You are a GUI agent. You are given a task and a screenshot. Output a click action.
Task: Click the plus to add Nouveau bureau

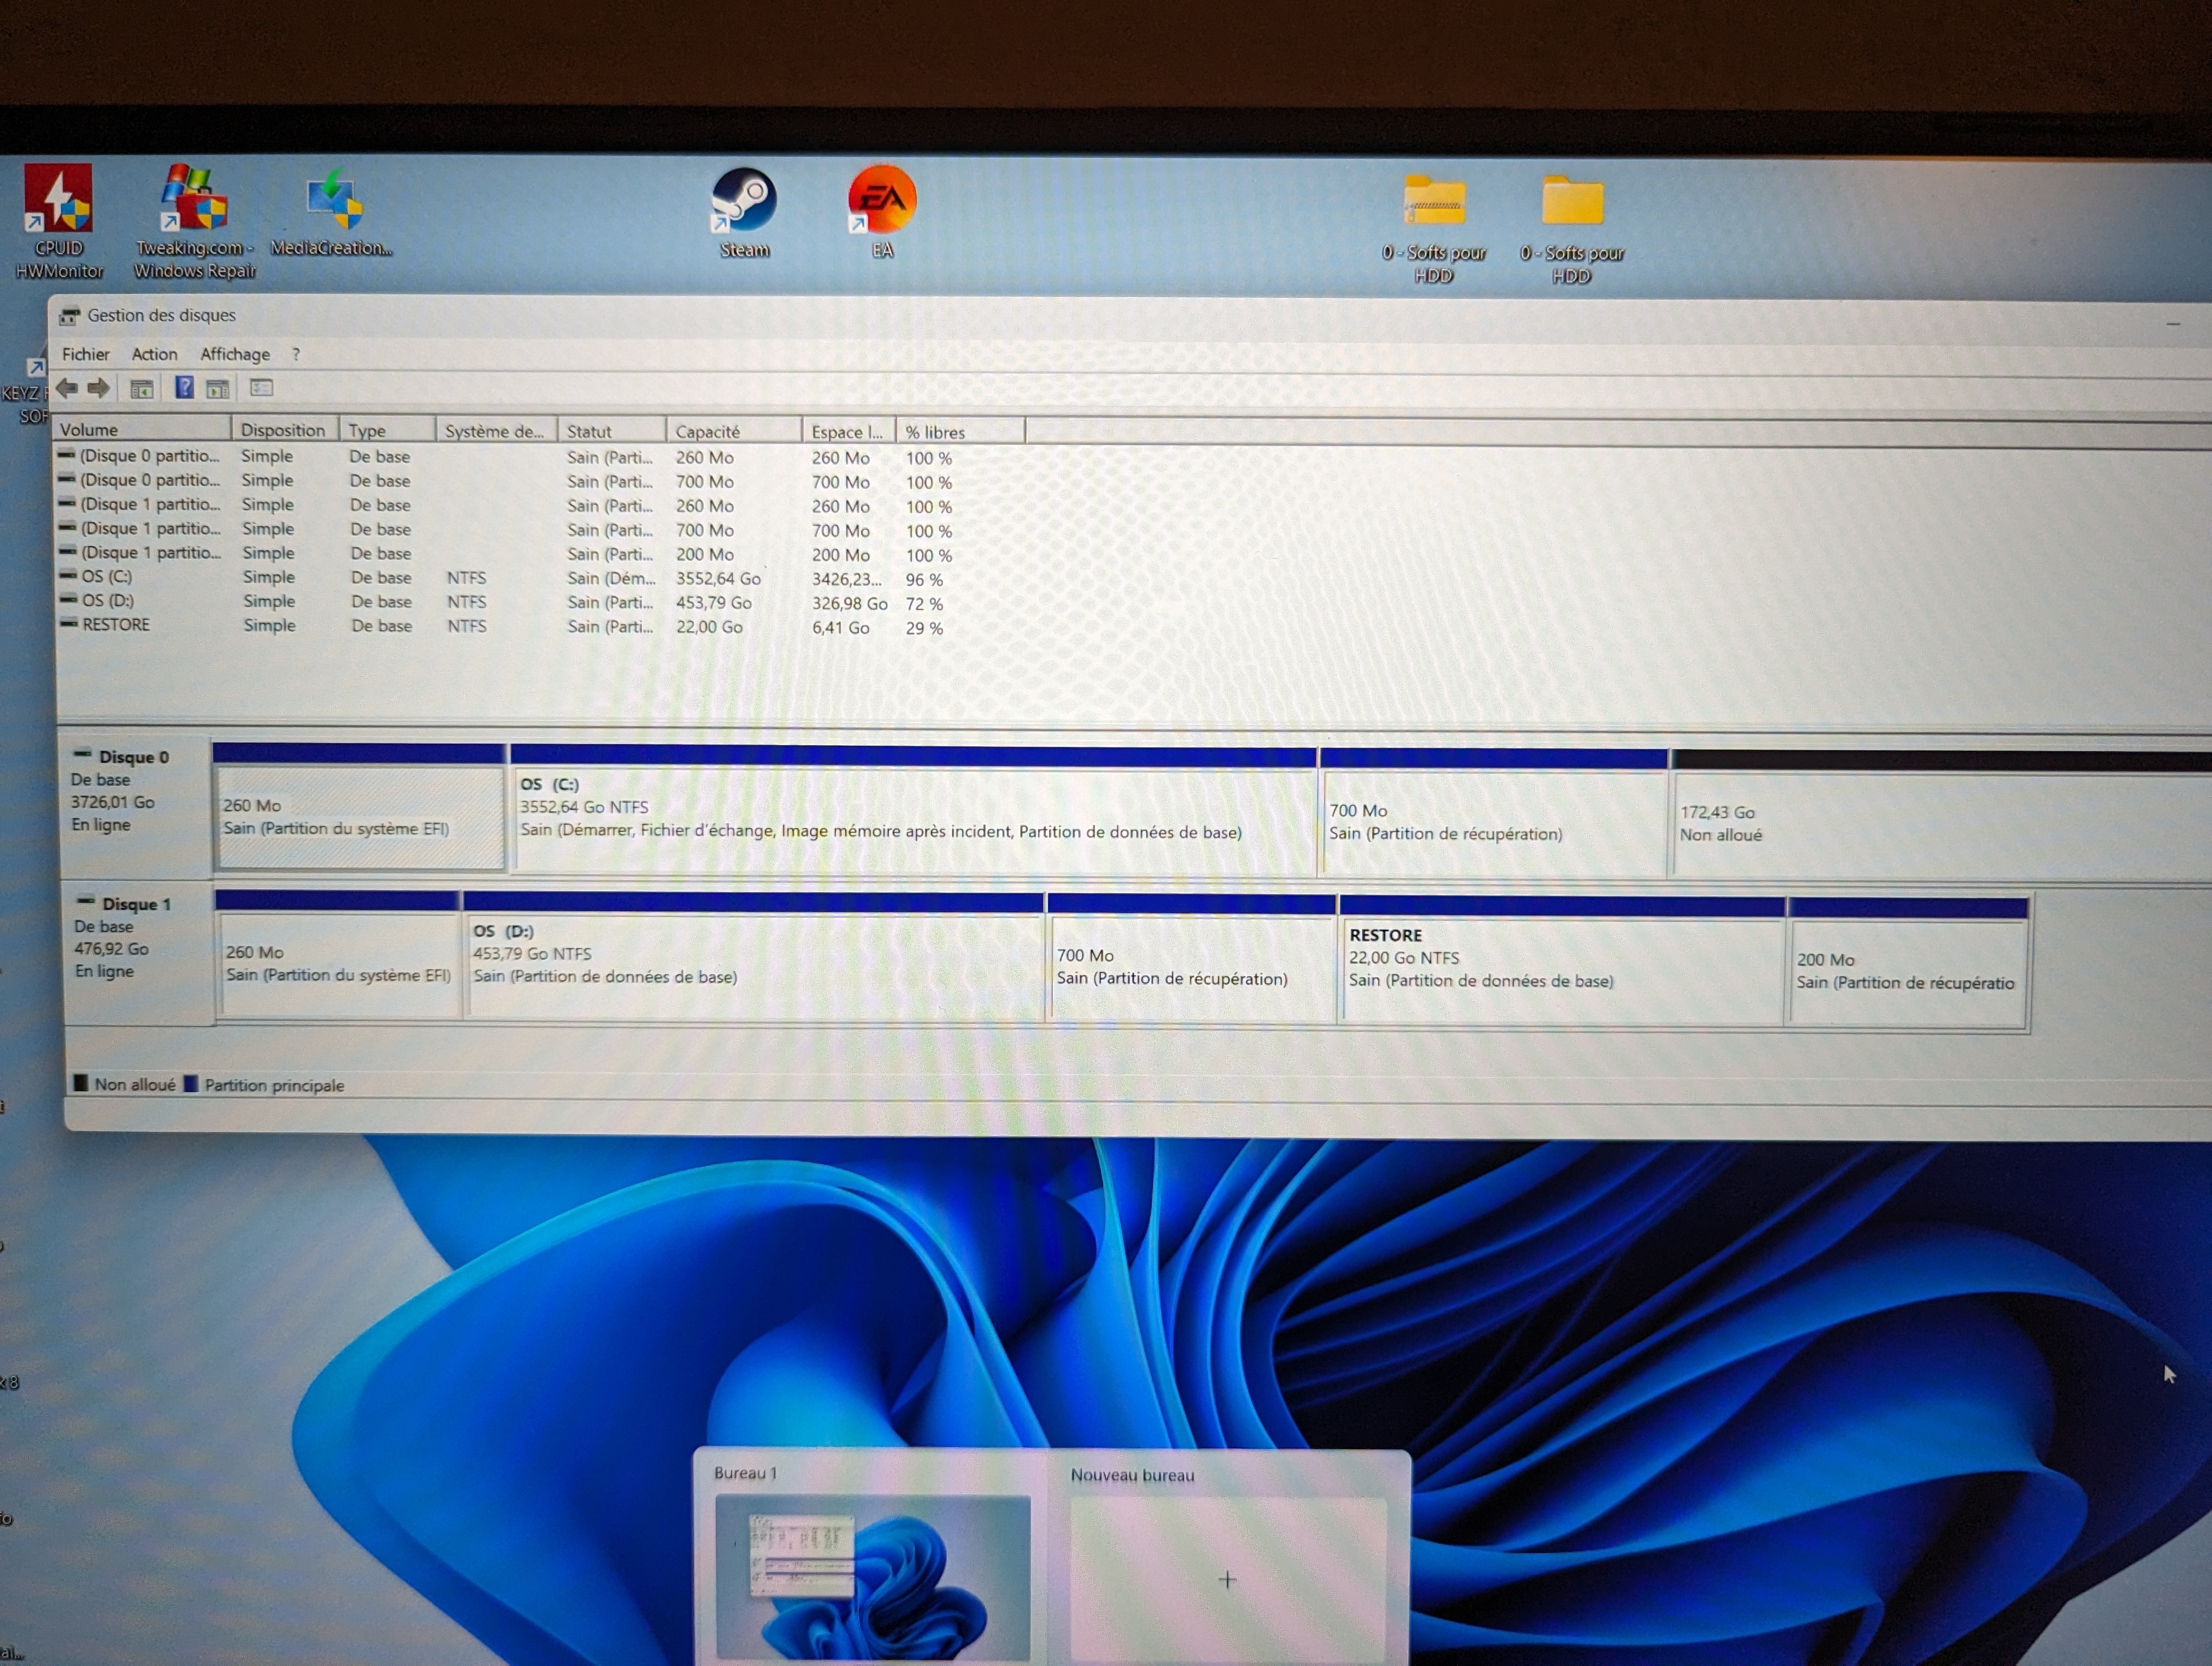(1227, 1580)
